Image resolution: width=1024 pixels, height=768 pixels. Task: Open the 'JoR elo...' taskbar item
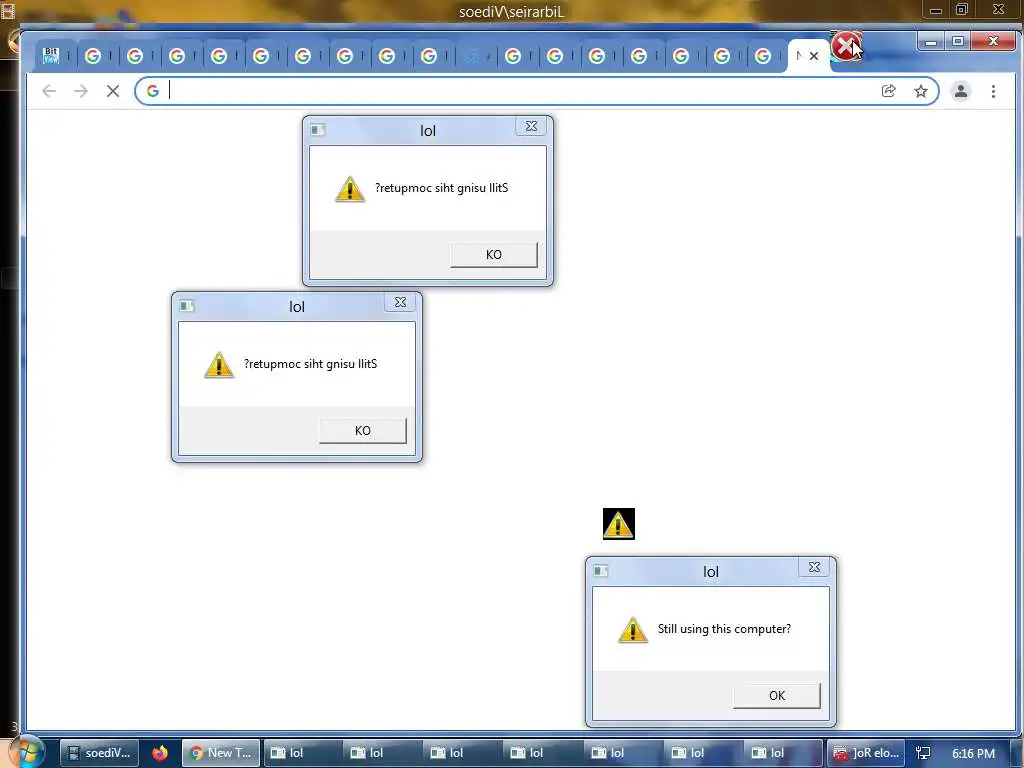(866, 753)
